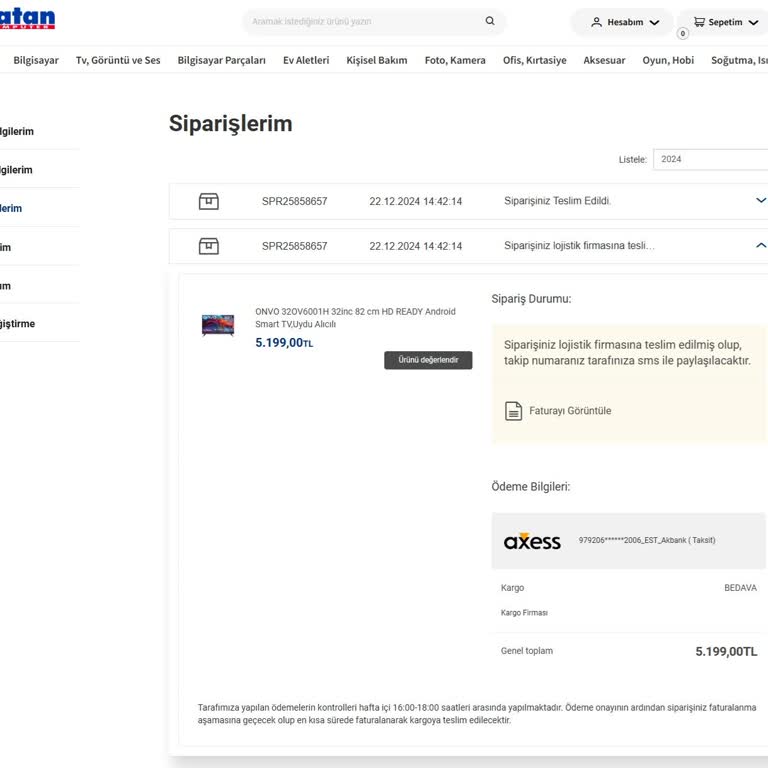Click the search magnifier icon

click(490, 21)
